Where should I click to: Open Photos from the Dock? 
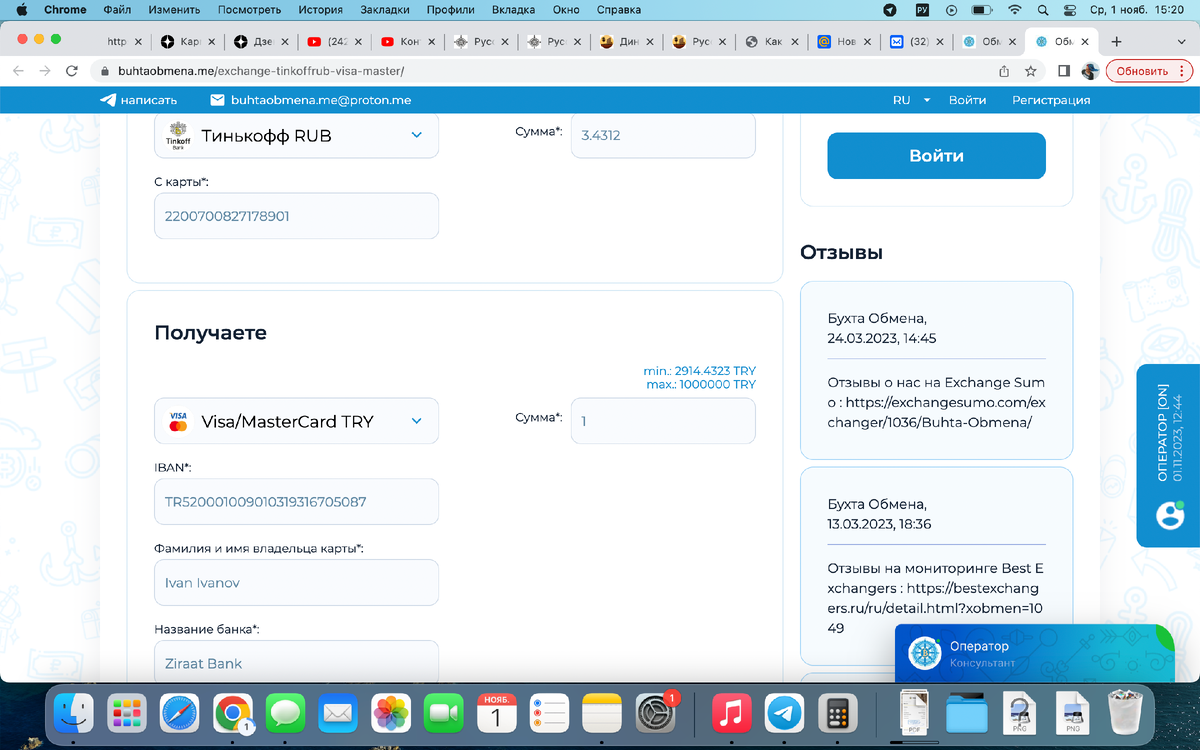coord(391,714)
